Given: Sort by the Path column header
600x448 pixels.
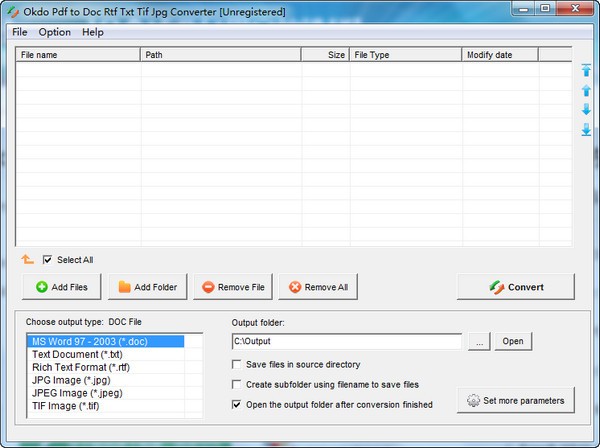Looking at the screenshot, I should point(221,55).
